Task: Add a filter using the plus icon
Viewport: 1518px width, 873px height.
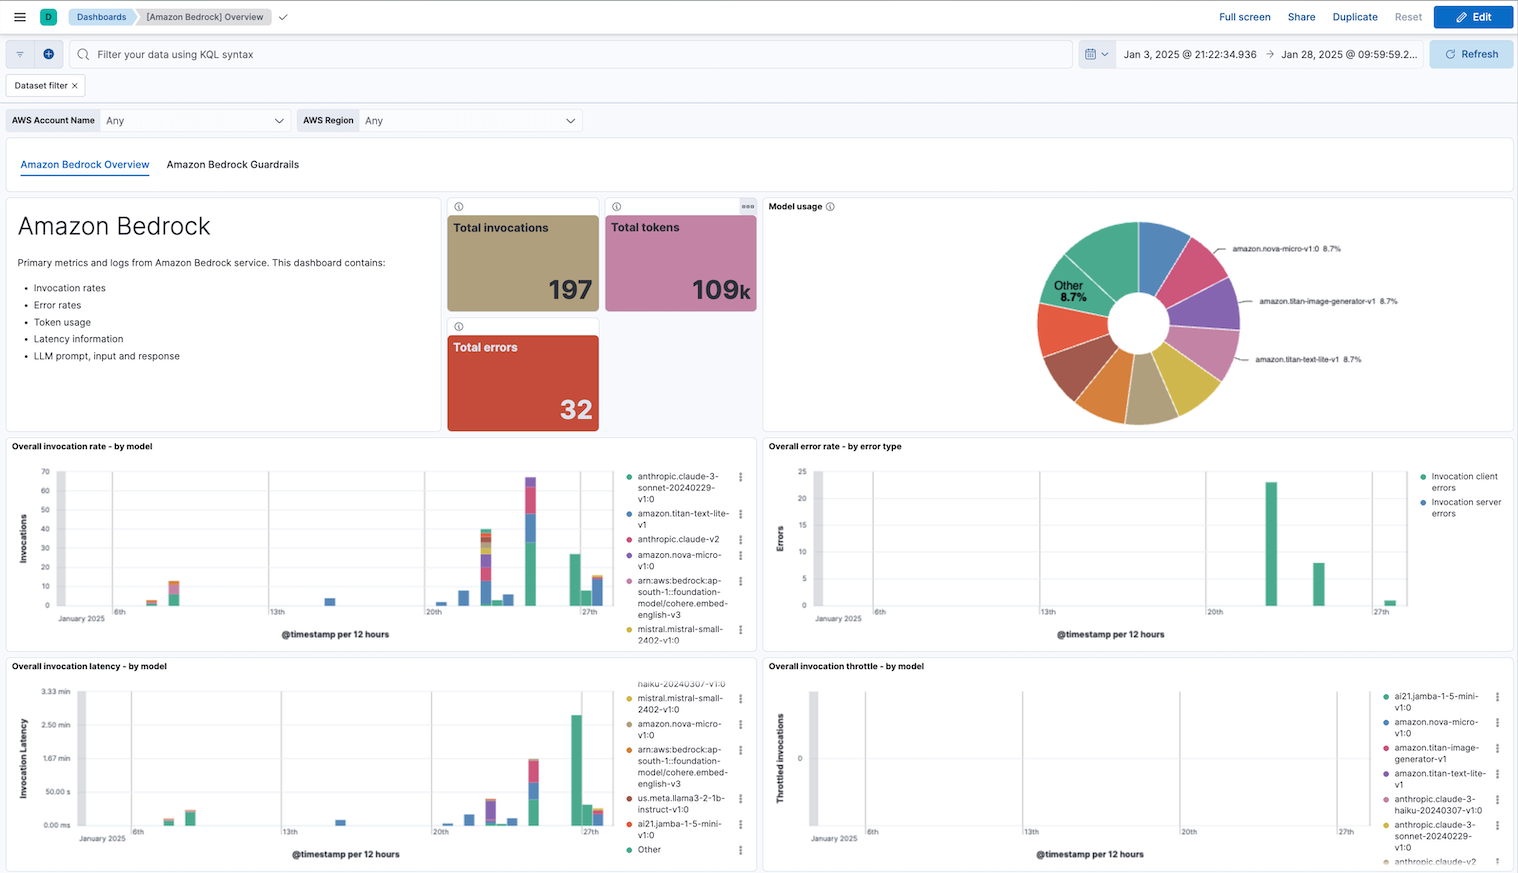Action: point(48,54)
